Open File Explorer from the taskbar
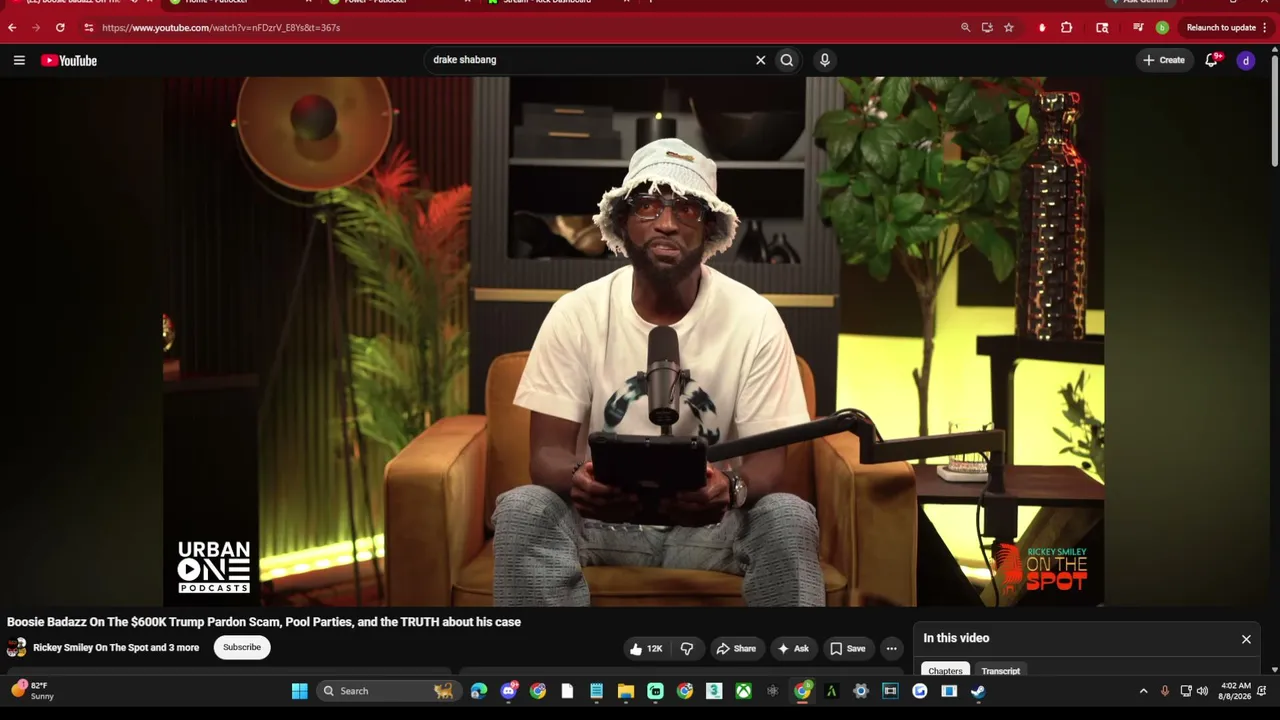Viewport: 1280px width, 720px height. coord(626,691)
